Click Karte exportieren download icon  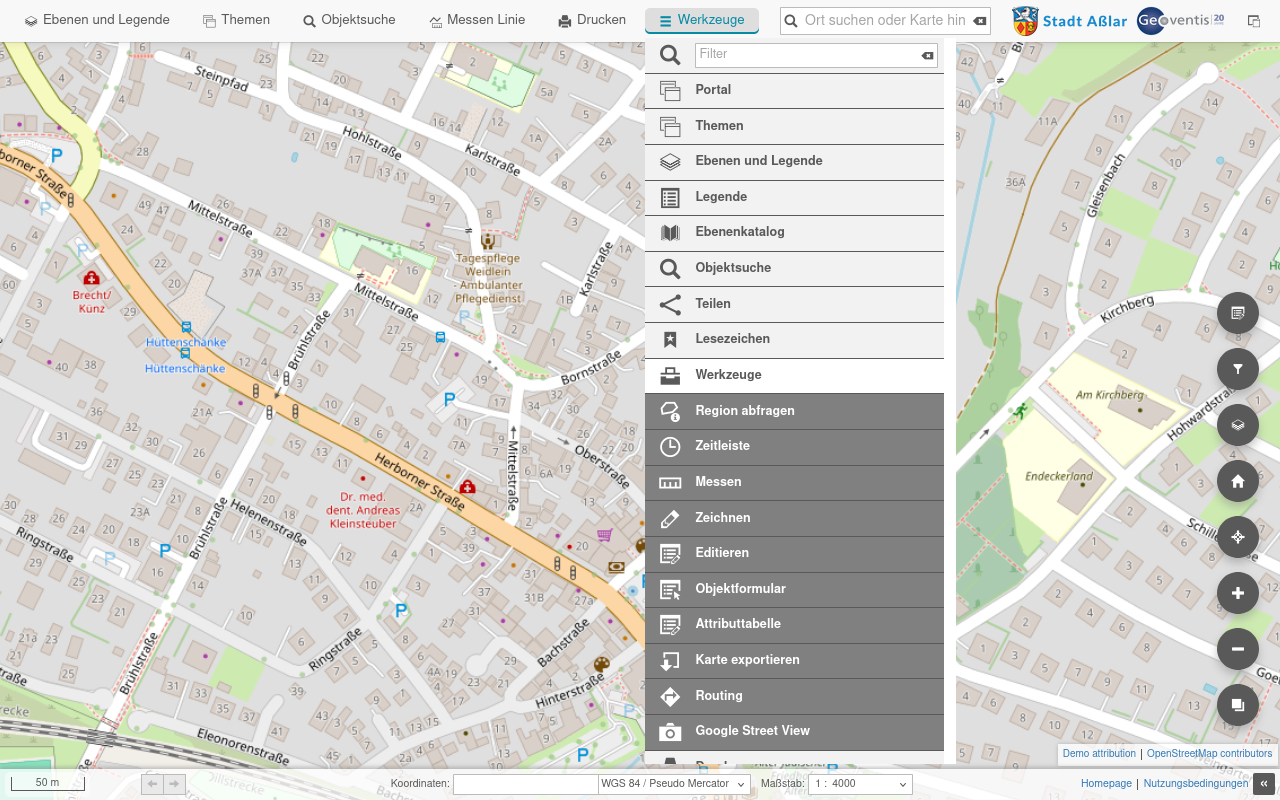(x=670, y=660)
